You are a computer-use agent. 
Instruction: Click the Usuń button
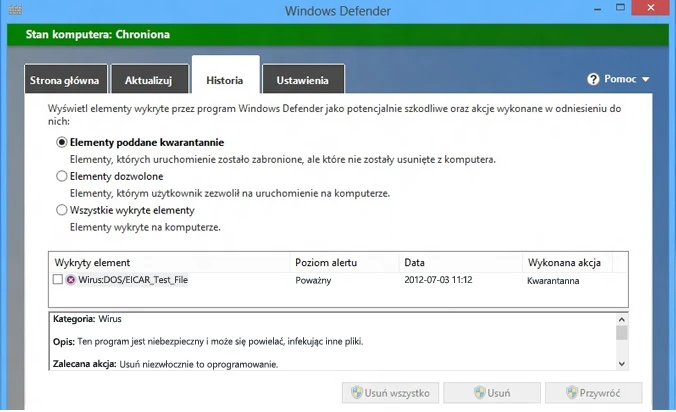[x=492, y=393]
